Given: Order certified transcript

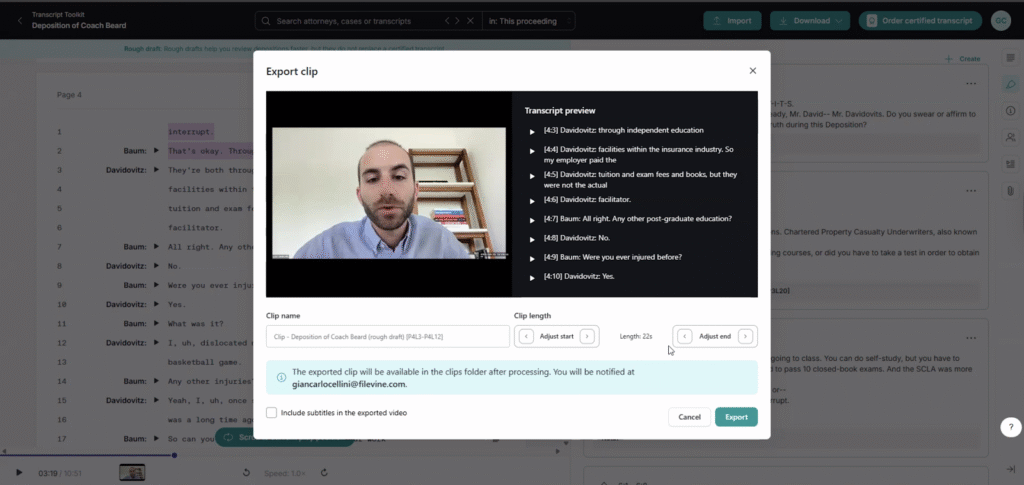Looking at the screenshot, I should (920, 21).
